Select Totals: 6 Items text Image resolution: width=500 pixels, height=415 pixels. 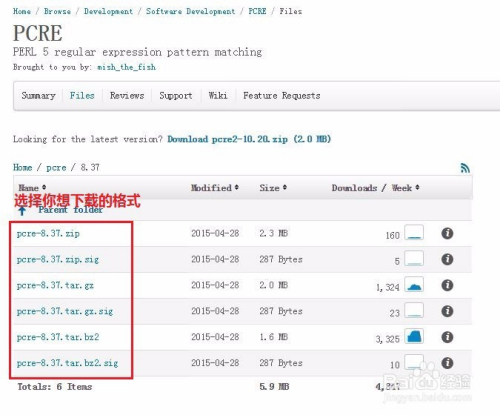(x=55, y=387)
